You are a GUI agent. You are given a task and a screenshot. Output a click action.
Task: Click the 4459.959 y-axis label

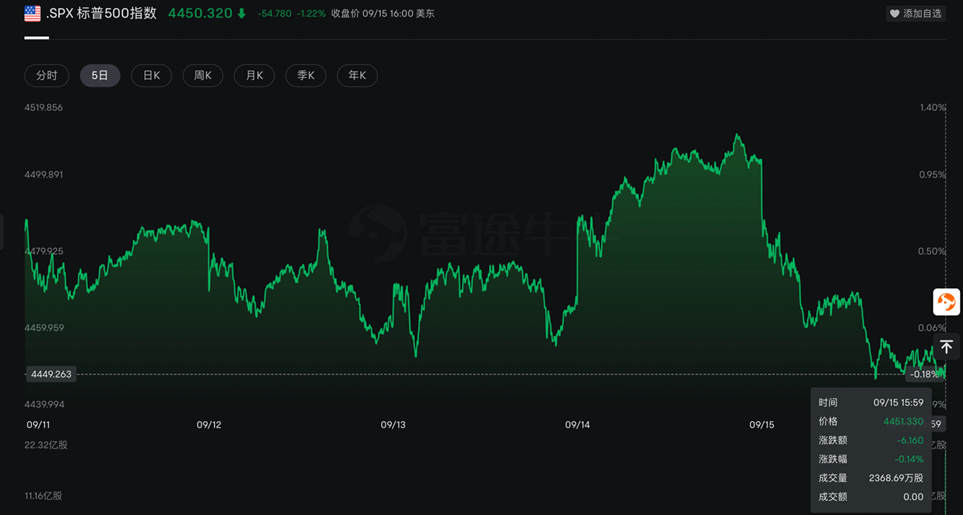click(44, 328)
